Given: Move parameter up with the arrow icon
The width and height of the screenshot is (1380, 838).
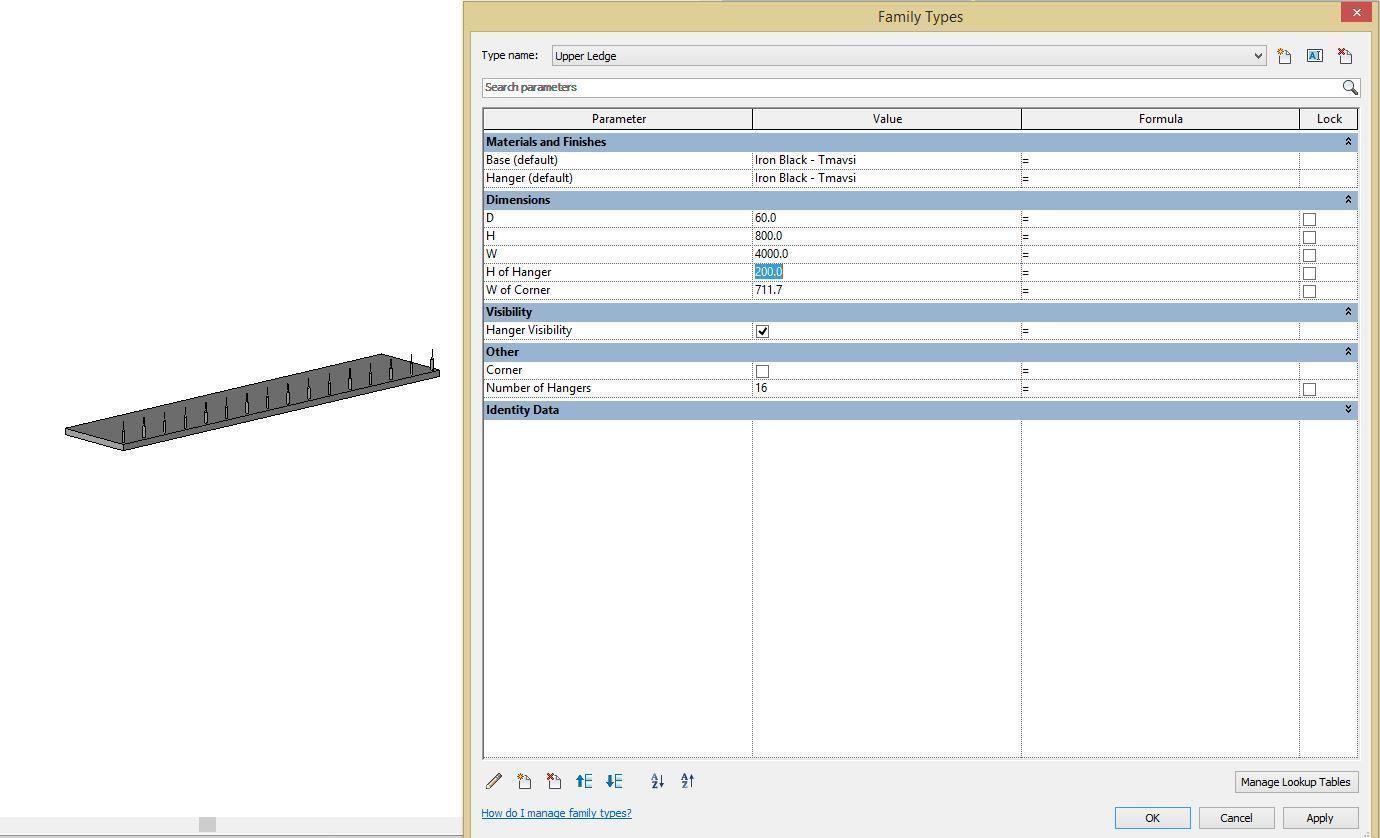Looking at the screenshot, I should tap(584, 781).
